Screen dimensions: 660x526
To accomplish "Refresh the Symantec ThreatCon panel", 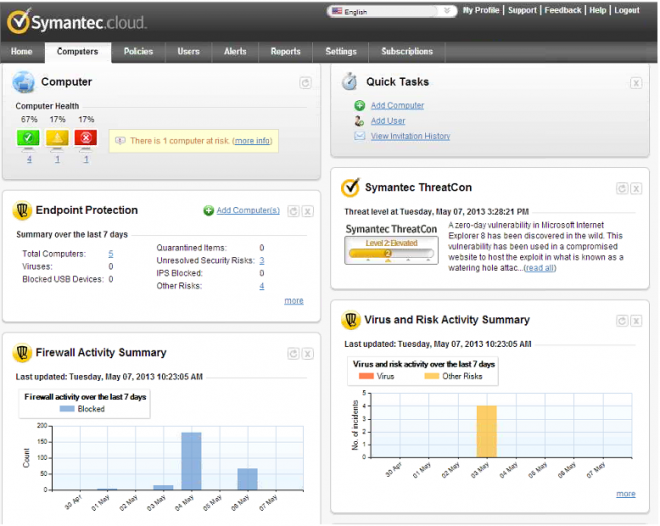I will 622,189.
